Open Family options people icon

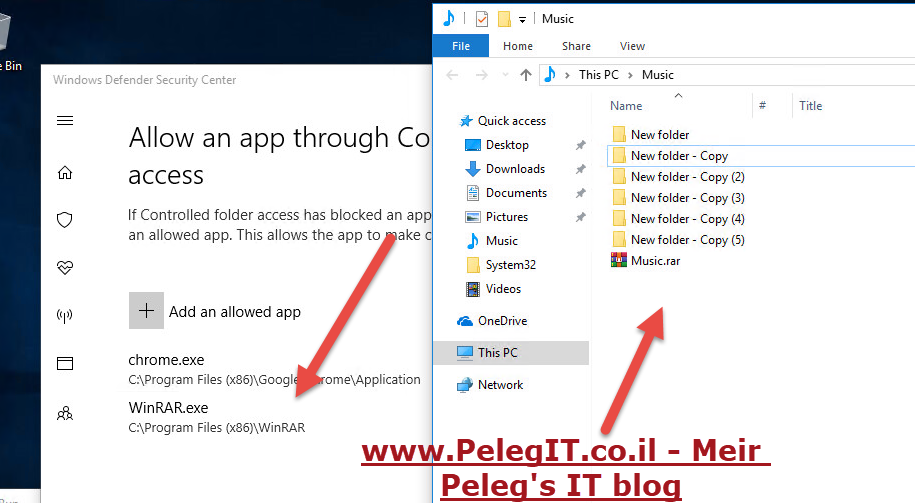coord(65,414)
